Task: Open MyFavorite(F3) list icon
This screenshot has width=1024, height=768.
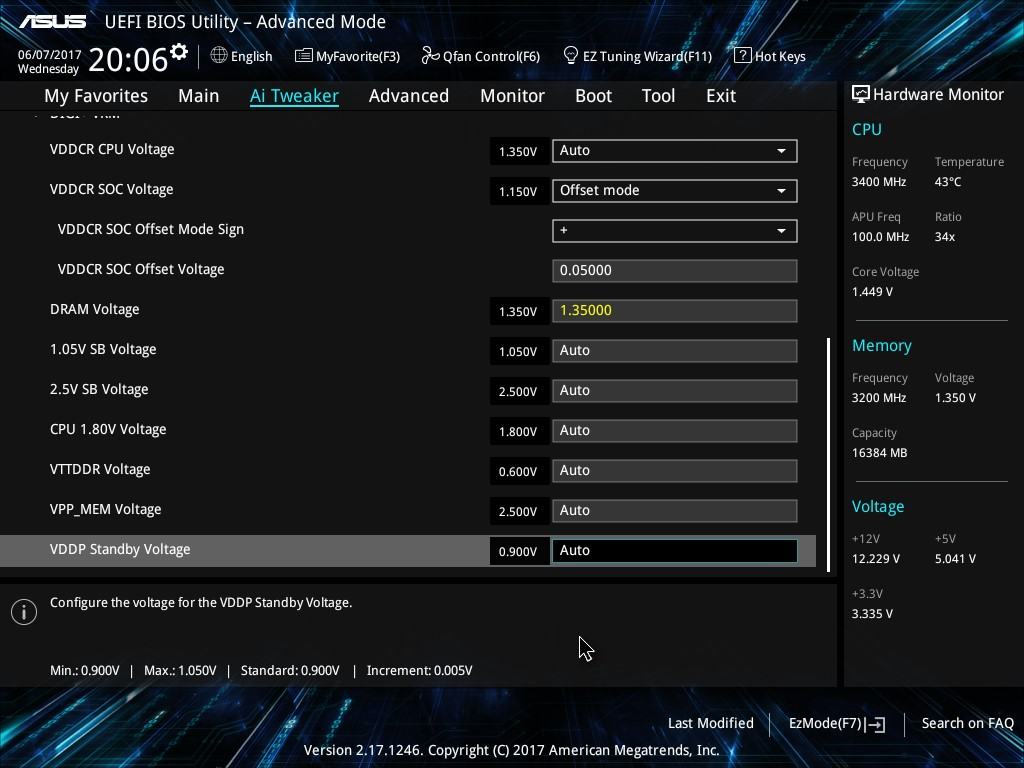Action: pos(303,56)
